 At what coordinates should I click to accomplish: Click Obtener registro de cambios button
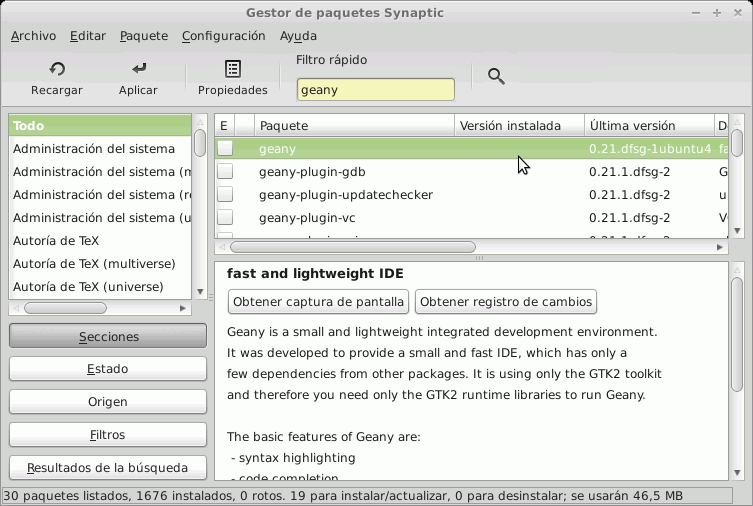(506, 301)
